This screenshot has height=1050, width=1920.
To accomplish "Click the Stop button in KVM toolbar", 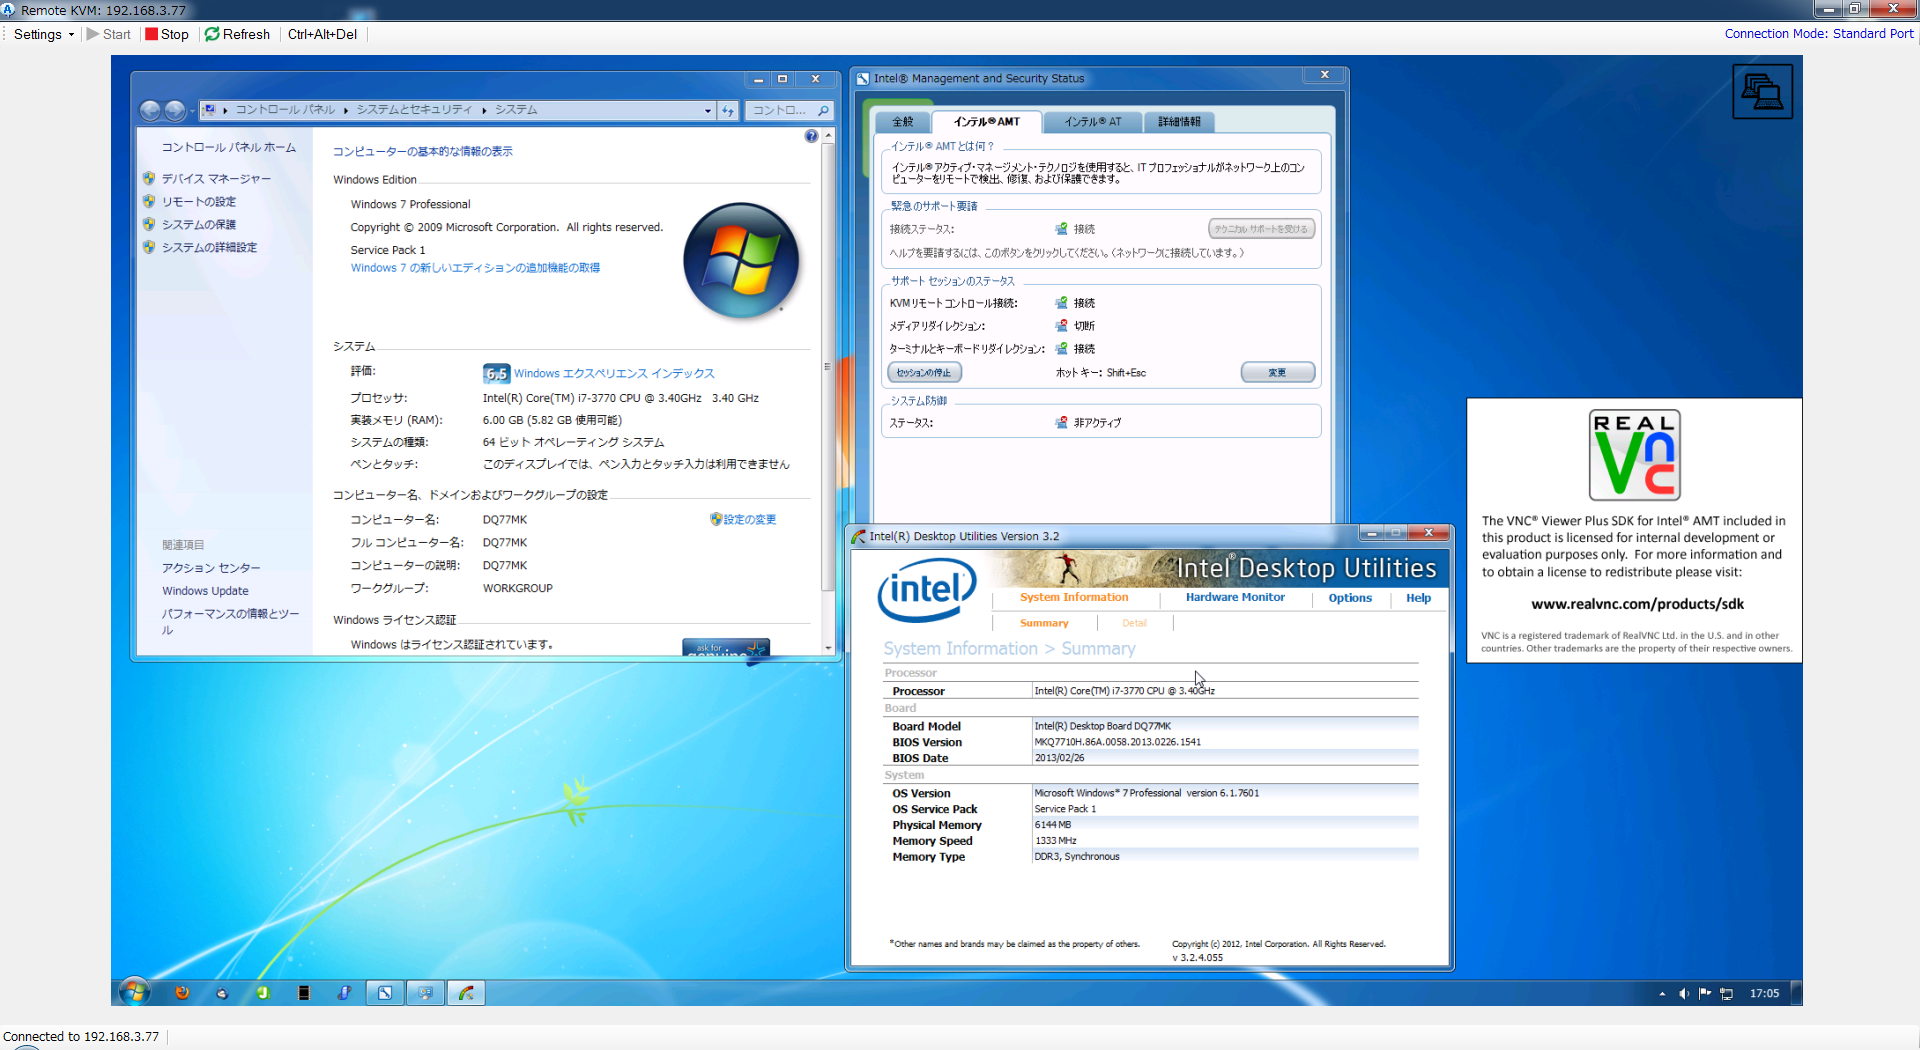I will pyautogui.click(x=166, y=34).
